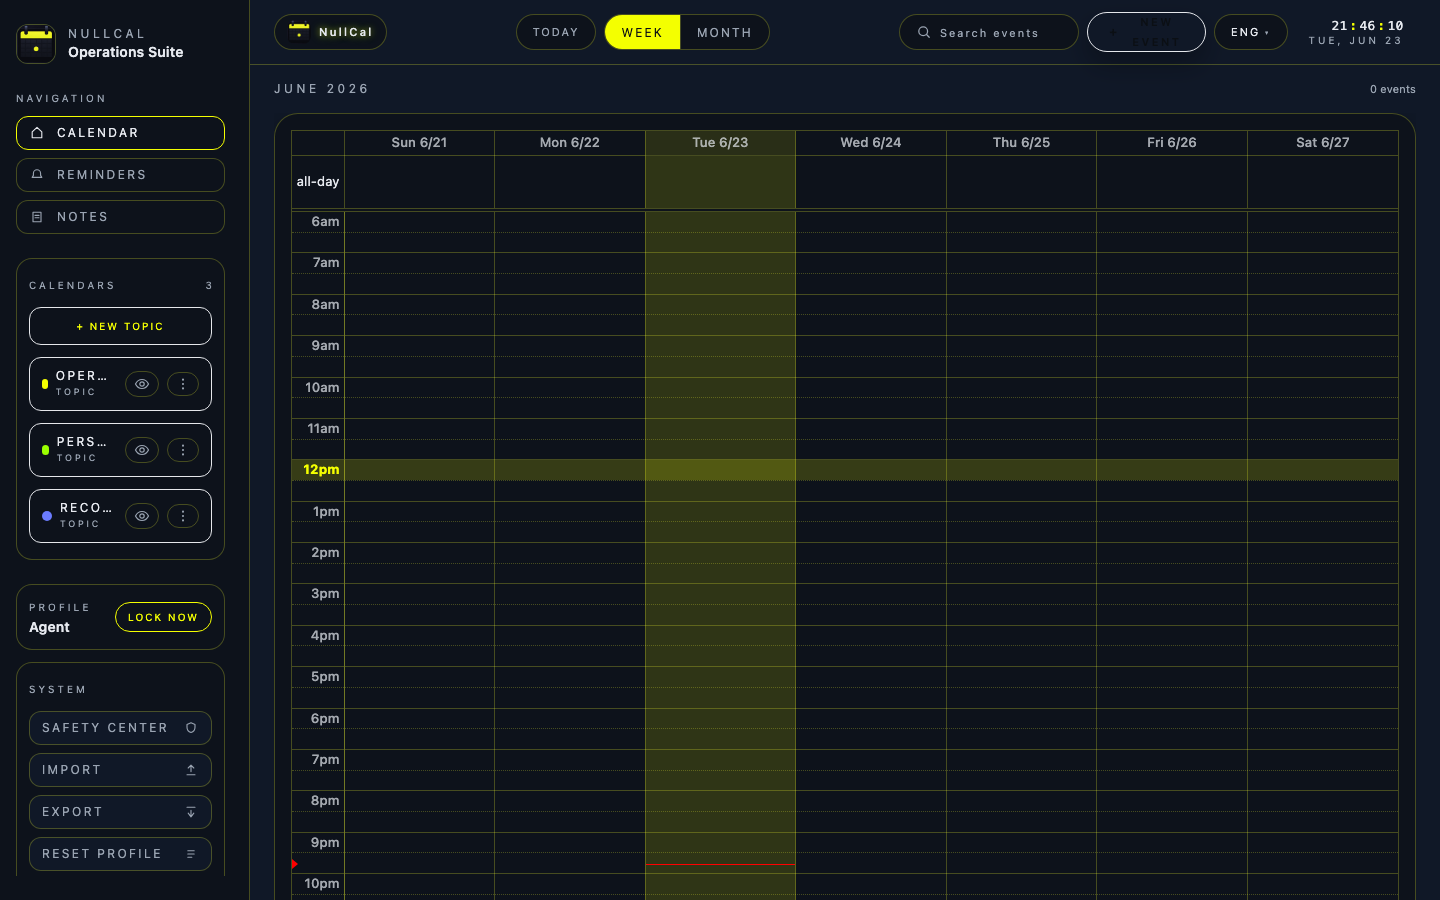The image size is (1440, 900).
Task: Toggle visibility of the PERS… topic
Action: point(142,450)
